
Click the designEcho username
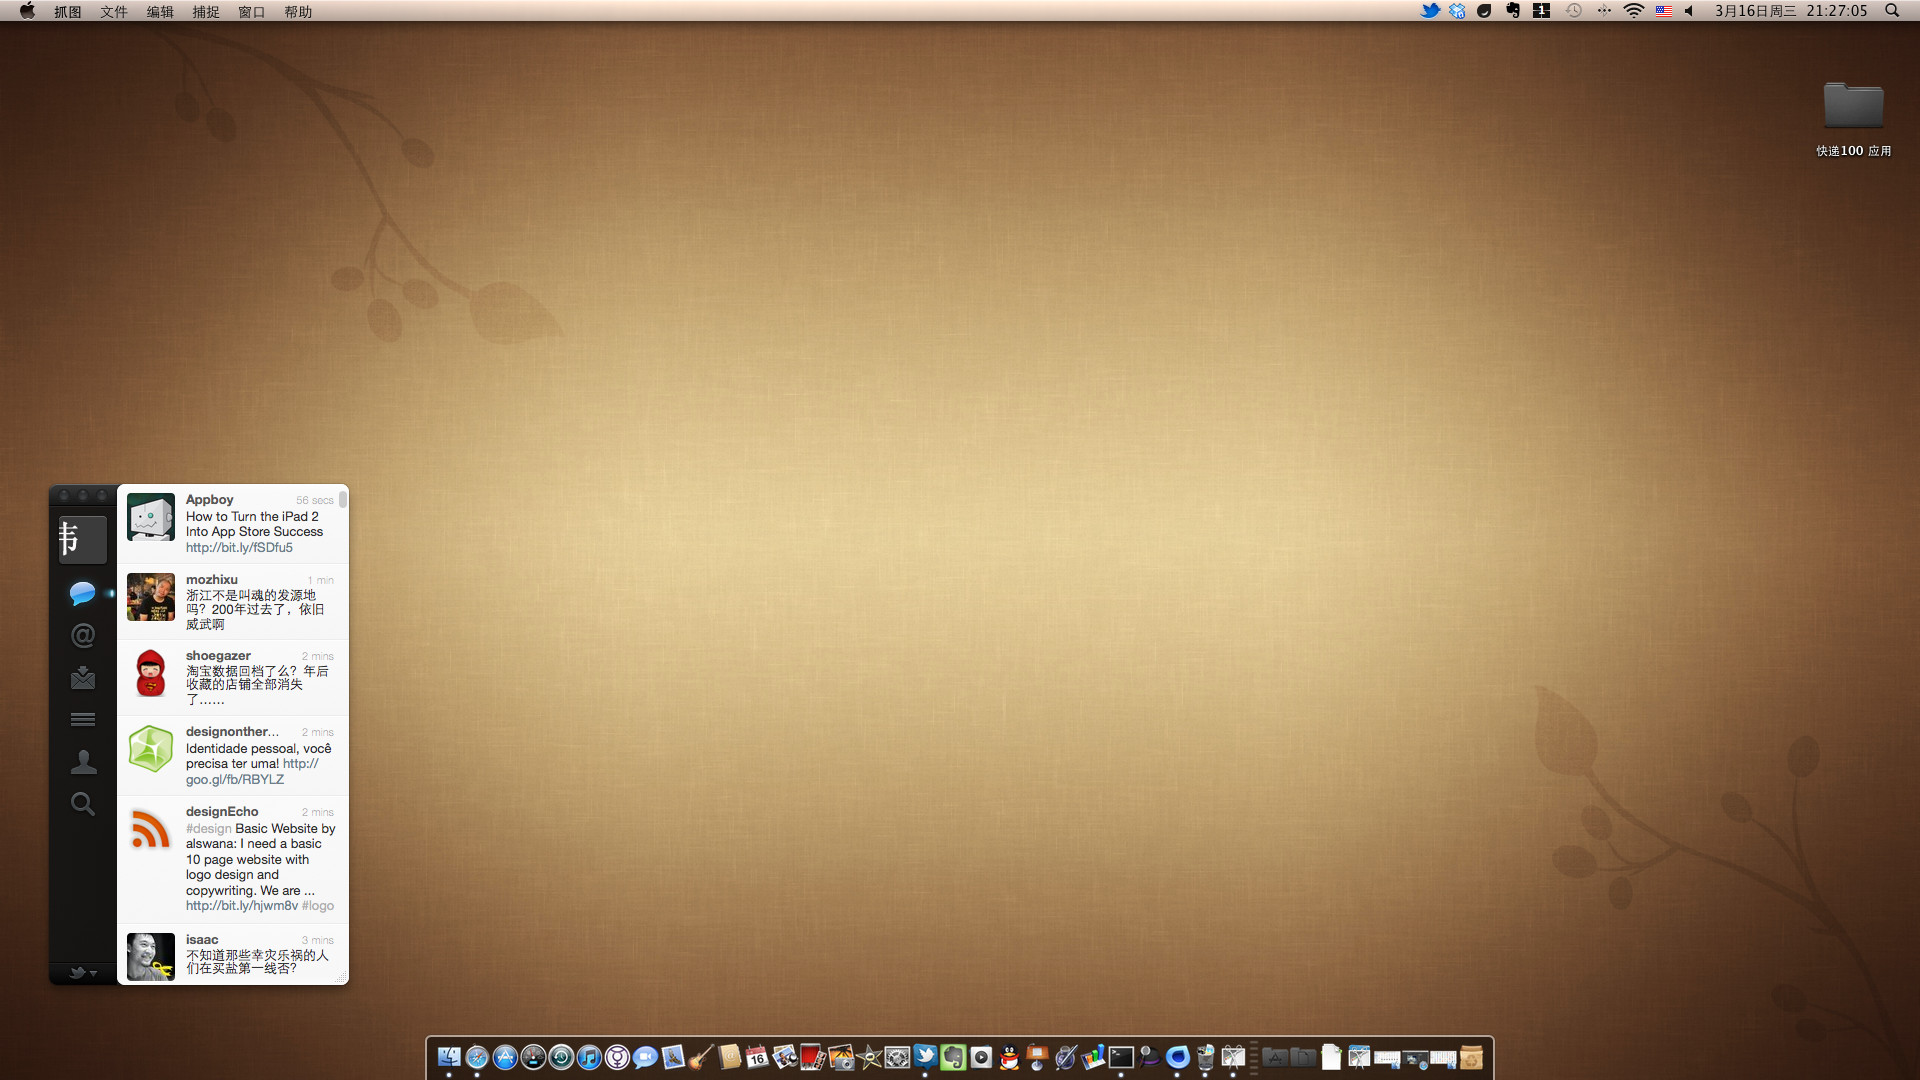[222, 812]
